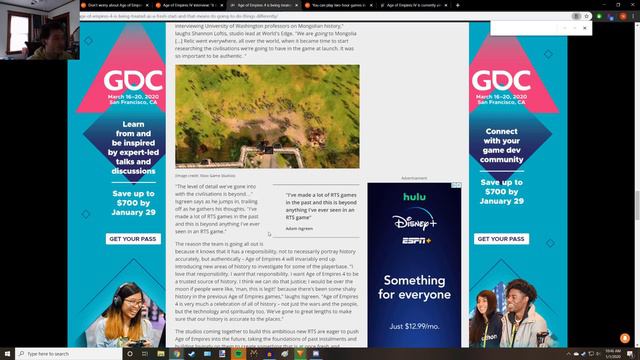Click the Hulu logo in the ad

click(x=414, y=197)
